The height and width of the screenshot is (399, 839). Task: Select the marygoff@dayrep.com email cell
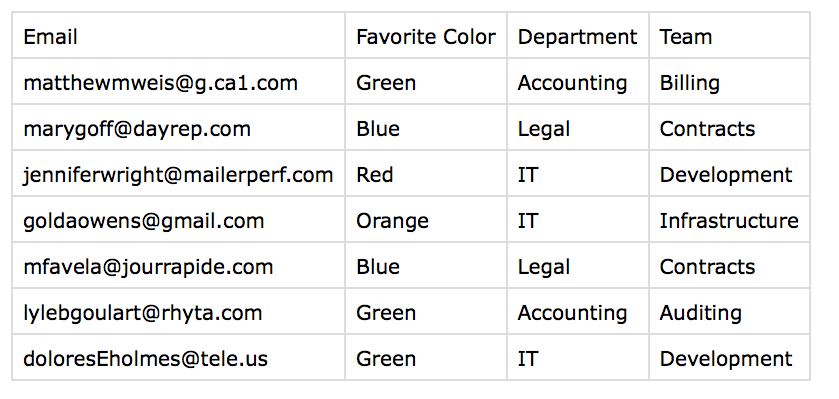[x=178, y=127]
